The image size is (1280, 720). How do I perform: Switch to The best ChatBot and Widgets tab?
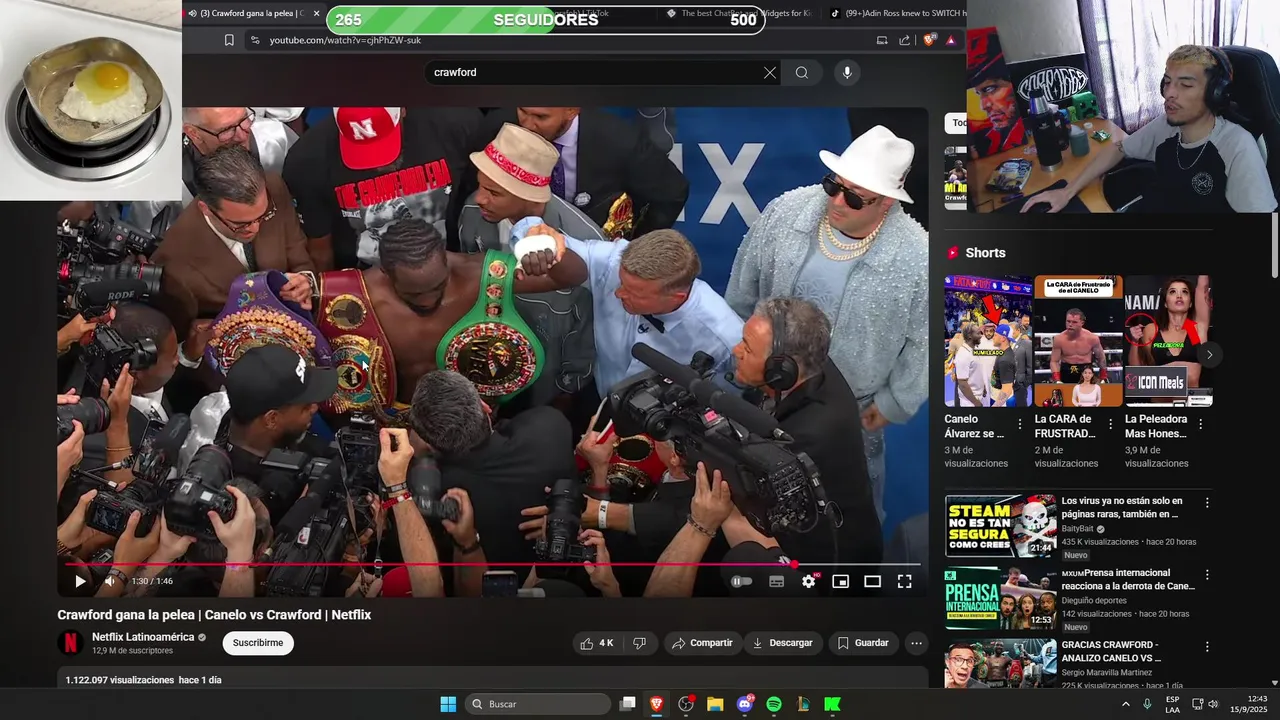point(738,13)
